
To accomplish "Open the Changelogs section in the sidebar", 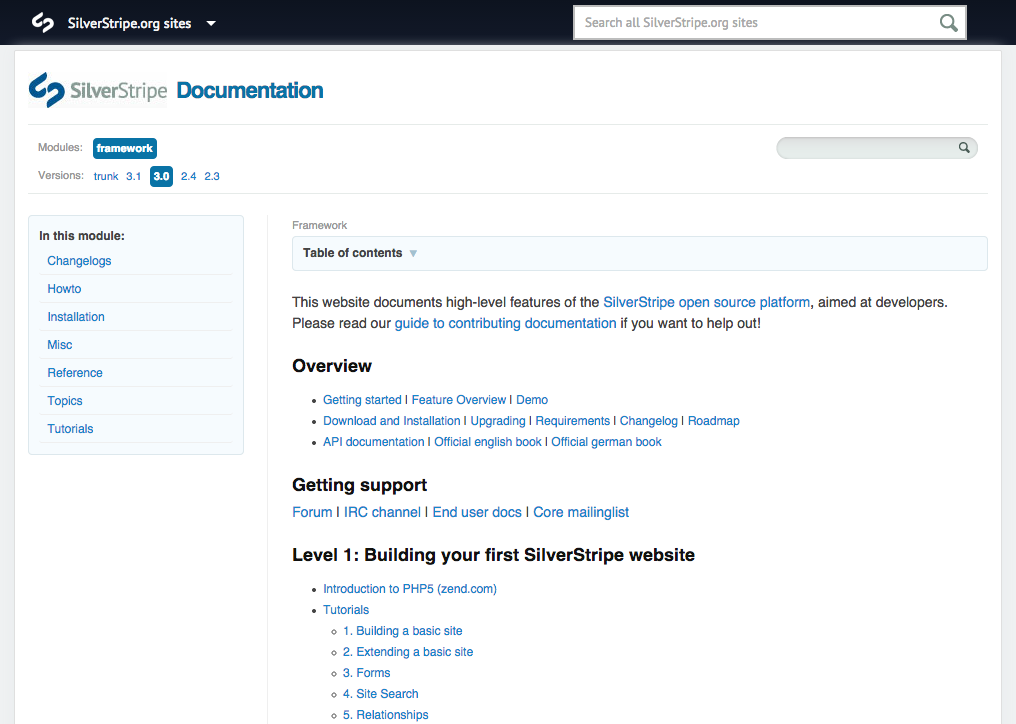I will point(79,260).
